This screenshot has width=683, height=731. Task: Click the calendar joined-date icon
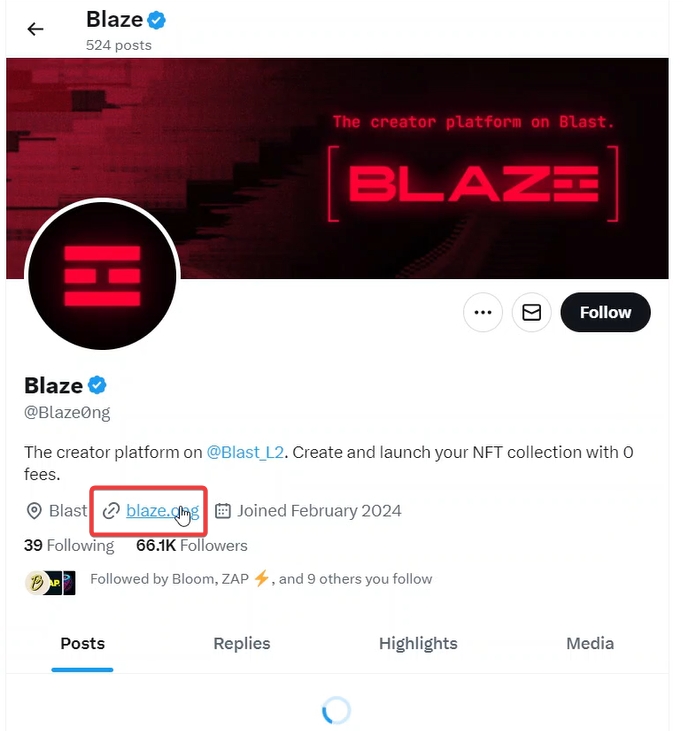coord(223,511)
